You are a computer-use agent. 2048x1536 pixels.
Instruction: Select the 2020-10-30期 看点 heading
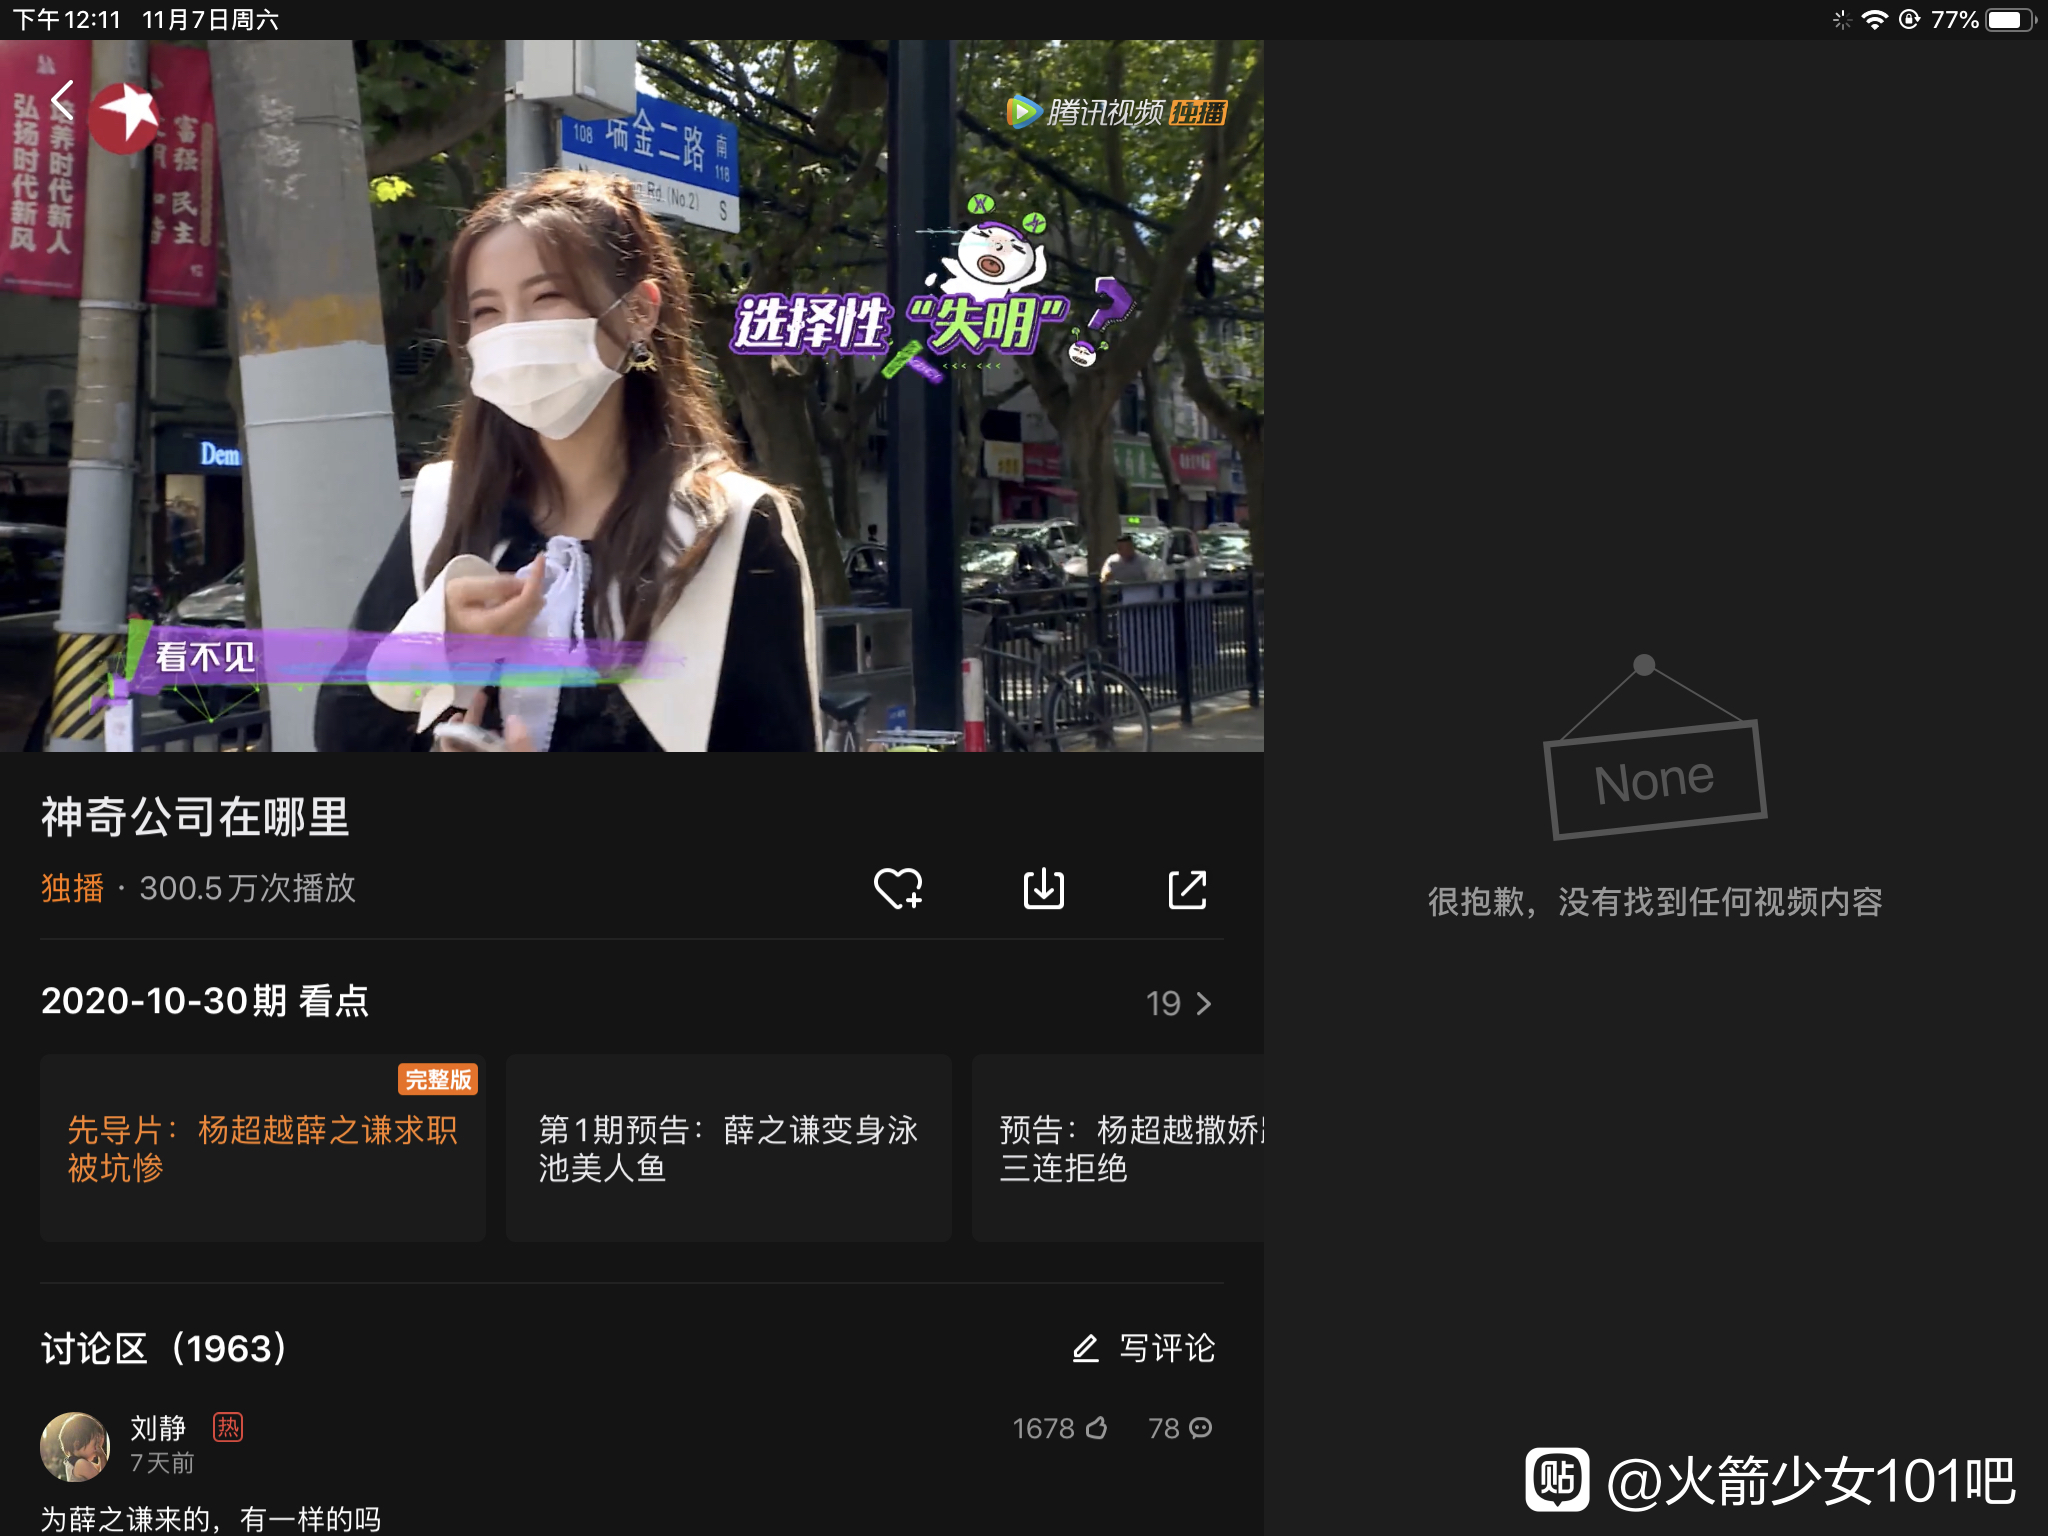pyautogui.click(x=205, y=1001)
